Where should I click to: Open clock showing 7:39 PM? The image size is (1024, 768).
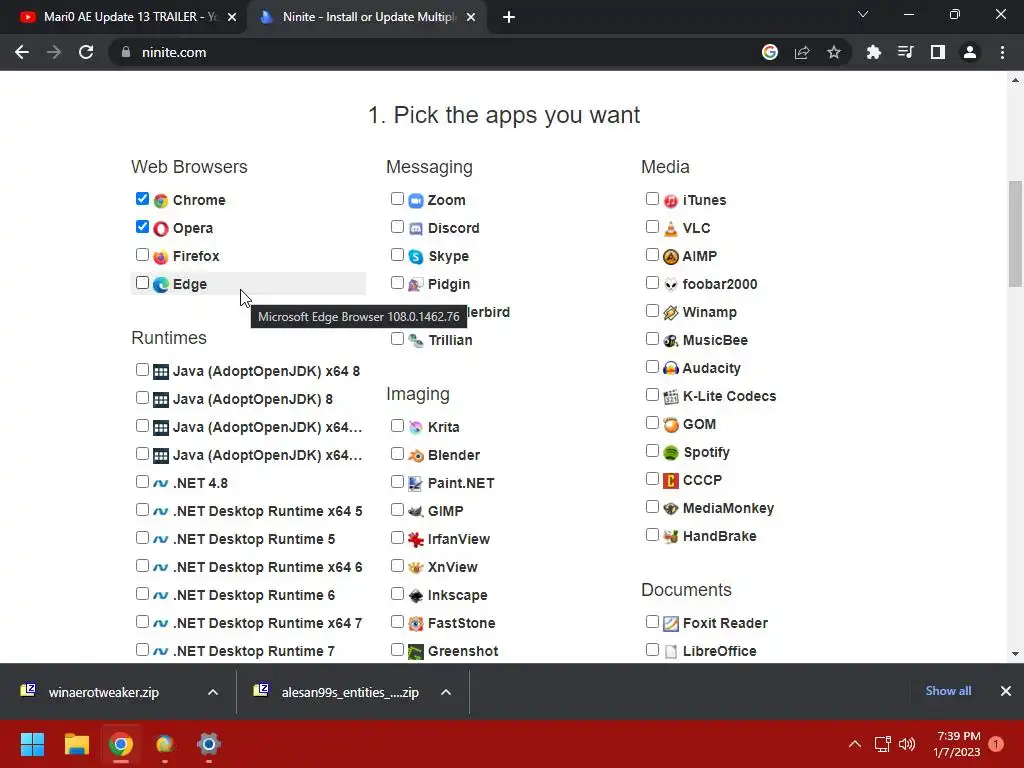(957, 744)
